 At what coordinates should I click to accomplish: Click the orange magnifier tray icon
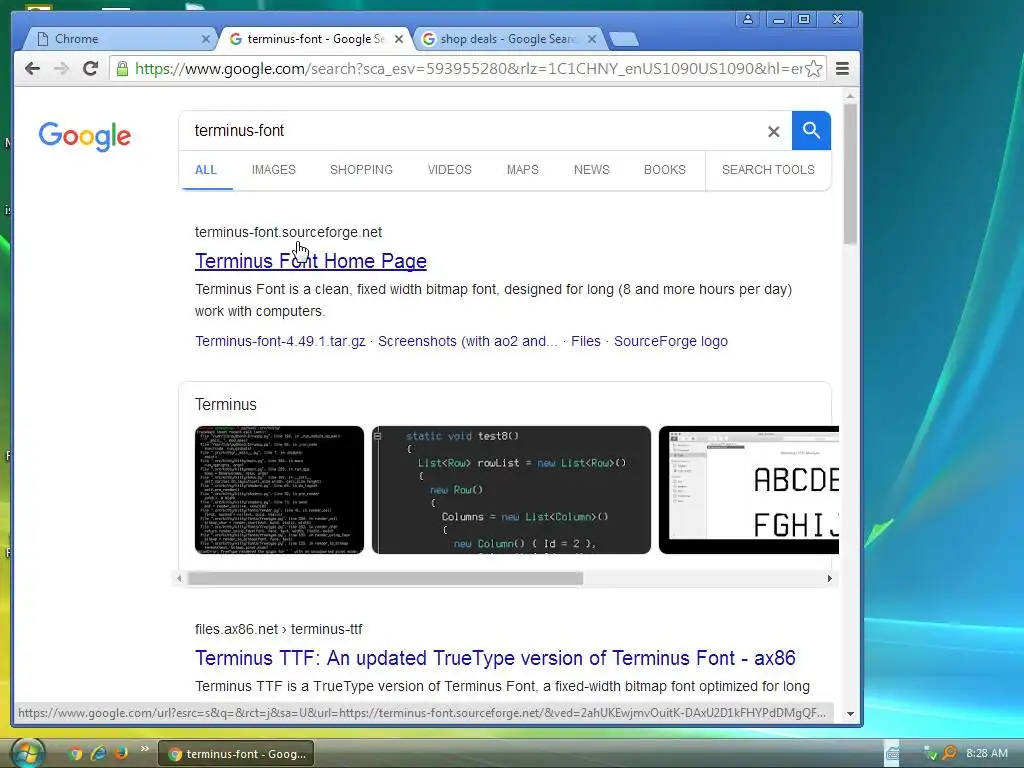click(949, 754)
